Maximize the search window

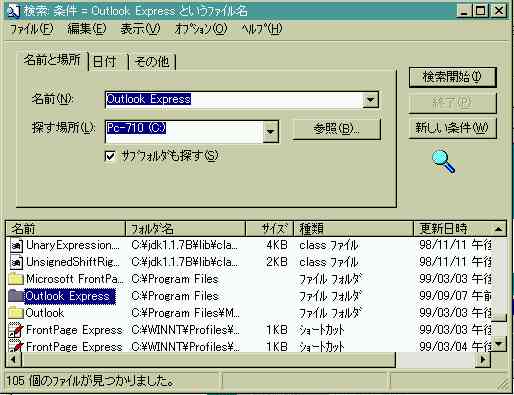point(480,11)
